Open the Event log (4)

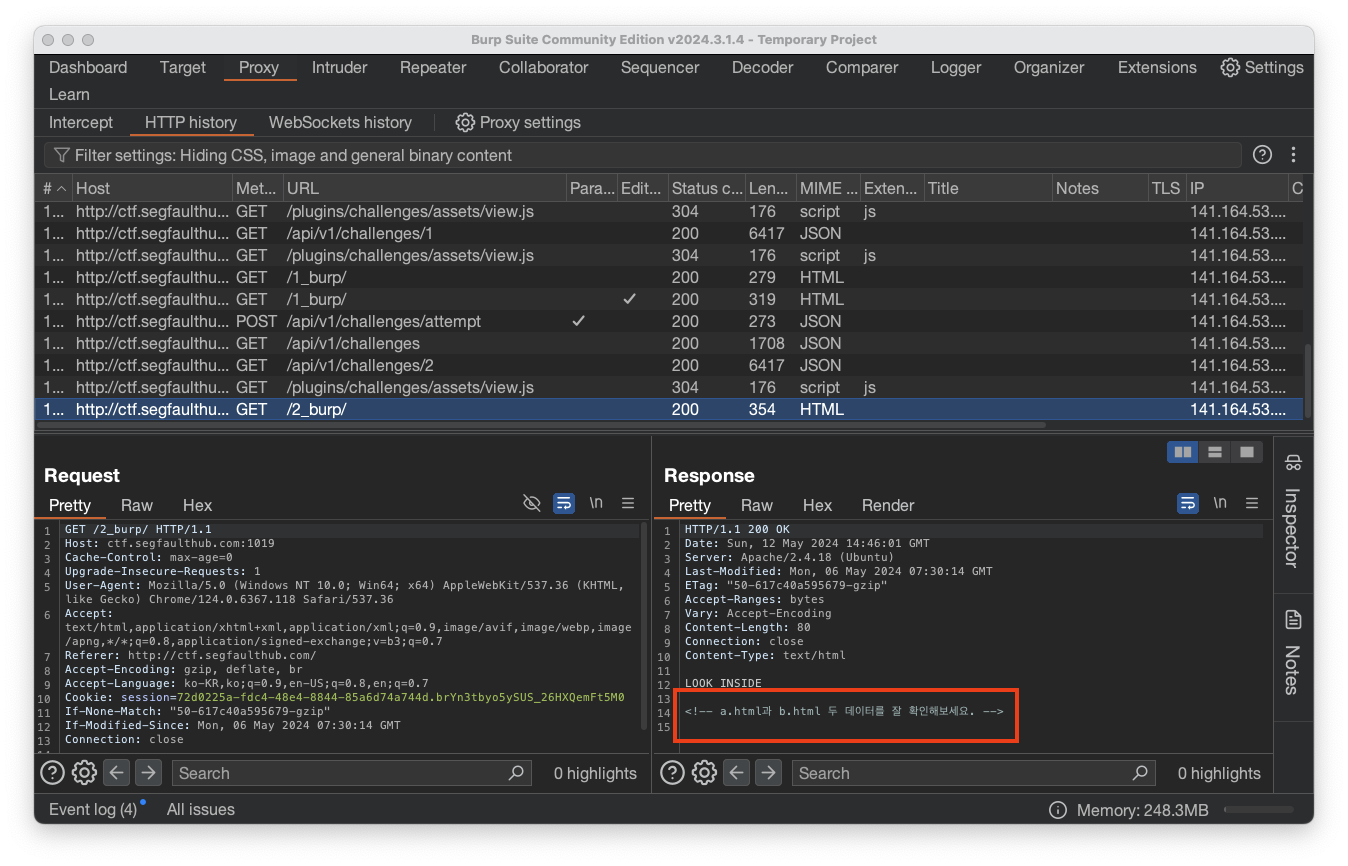pyautogui.click(x=93, y=810)
